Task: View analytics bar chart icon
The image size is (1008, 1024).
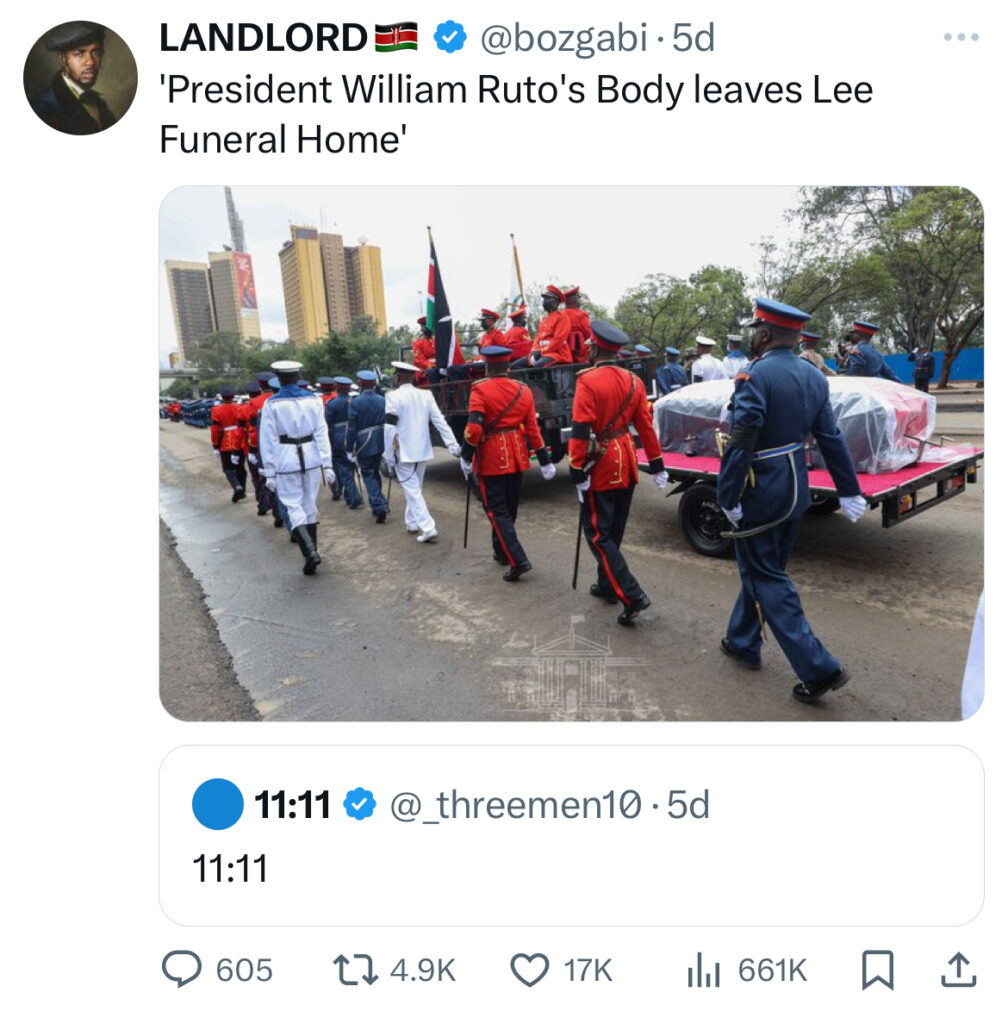Action: 704,970
